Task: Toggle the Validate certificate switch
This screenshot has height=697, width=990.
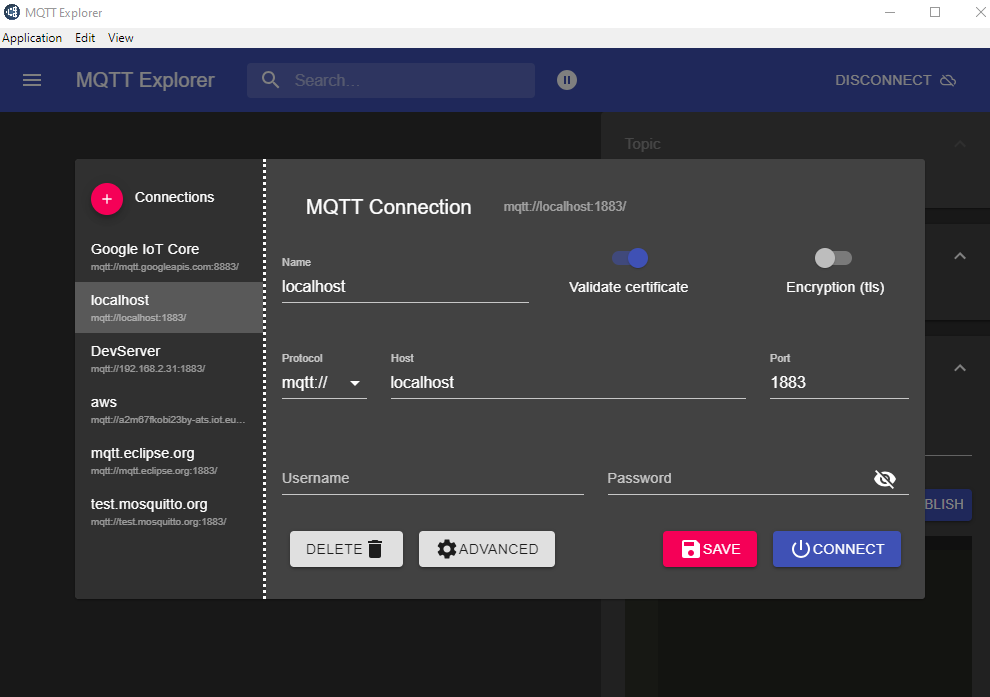Action: pos(630,258)
